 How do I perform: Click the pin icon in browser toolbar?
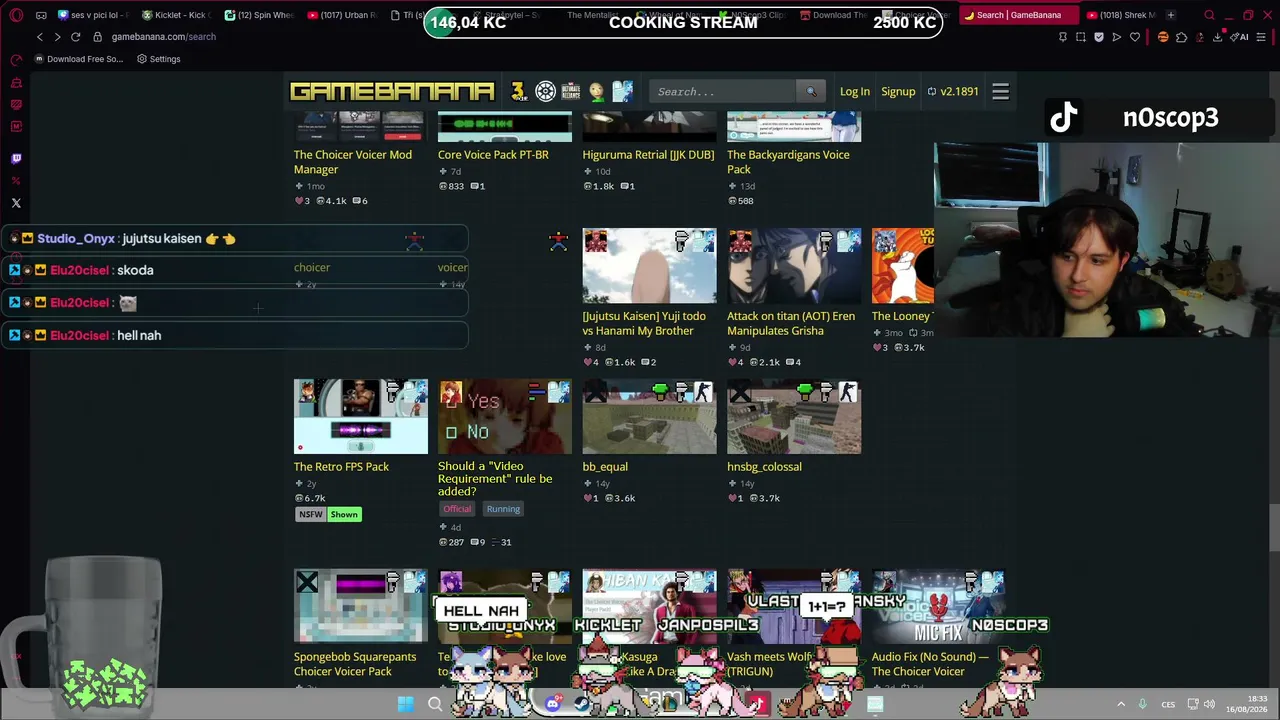[x=1063, y=37]
